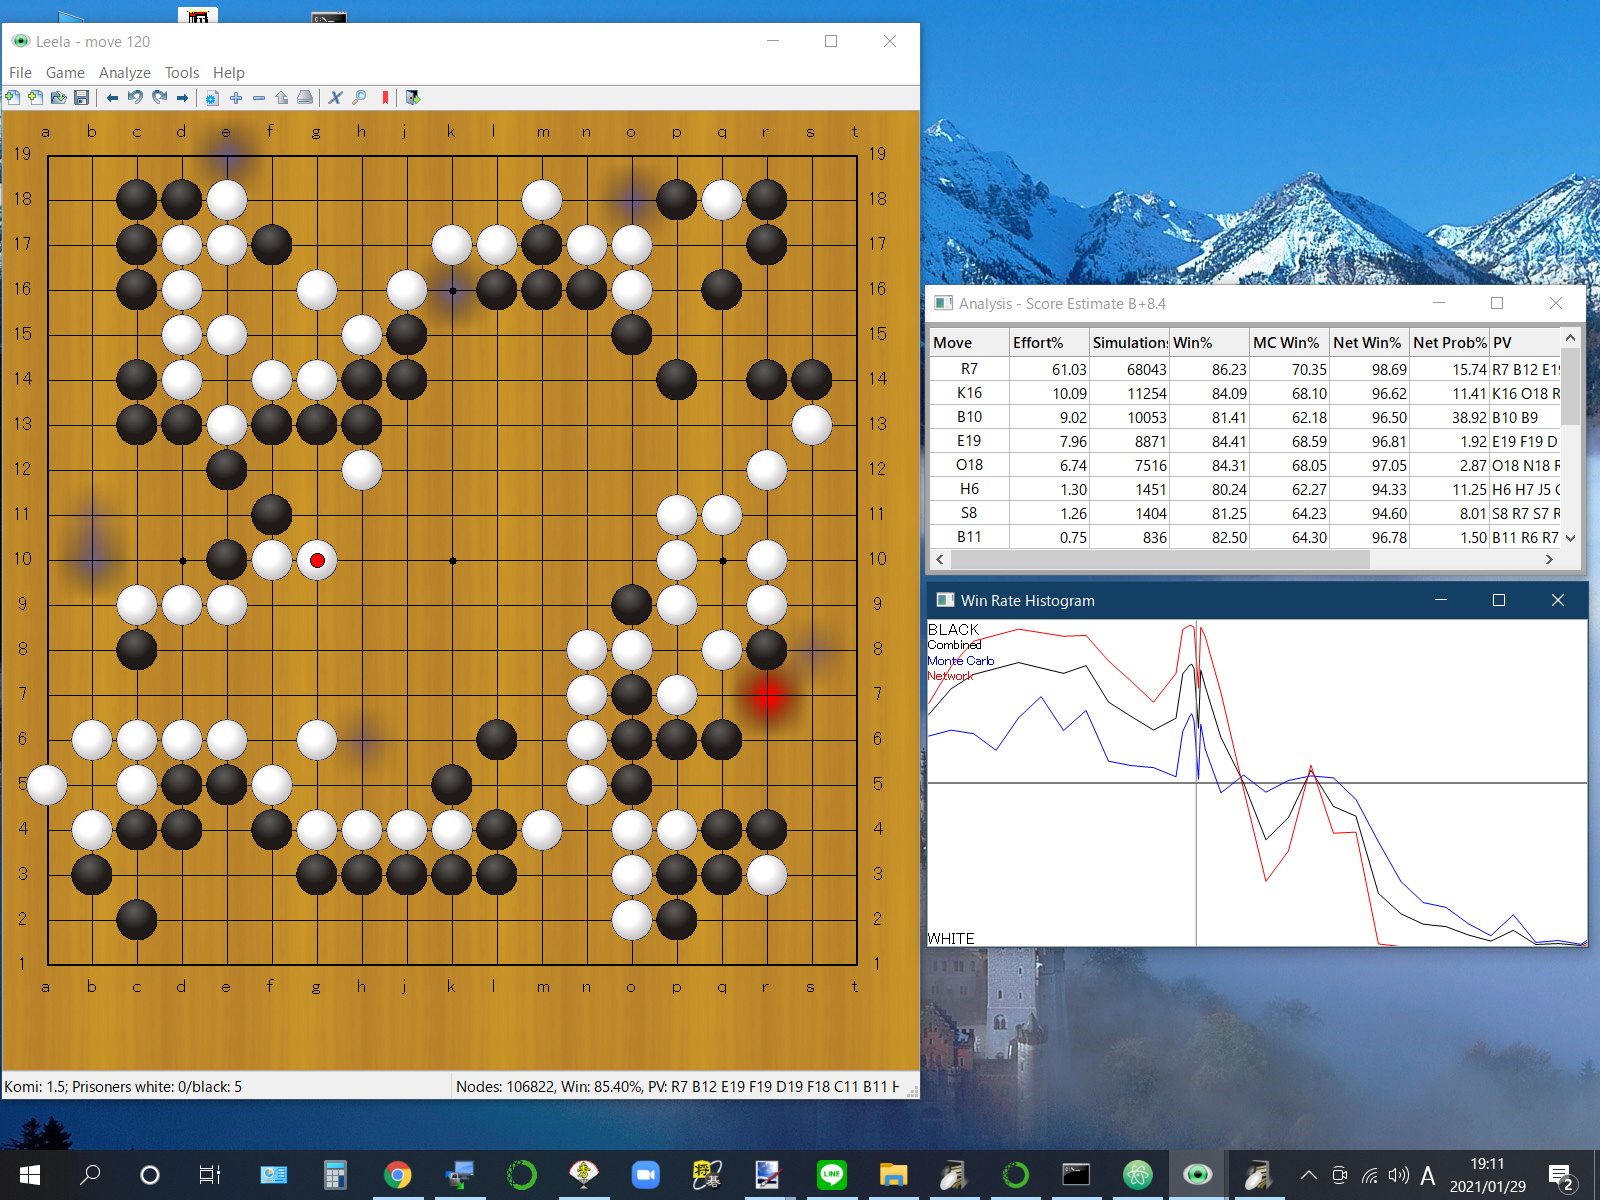Click the blue X toolbar icon

[335, 98]
